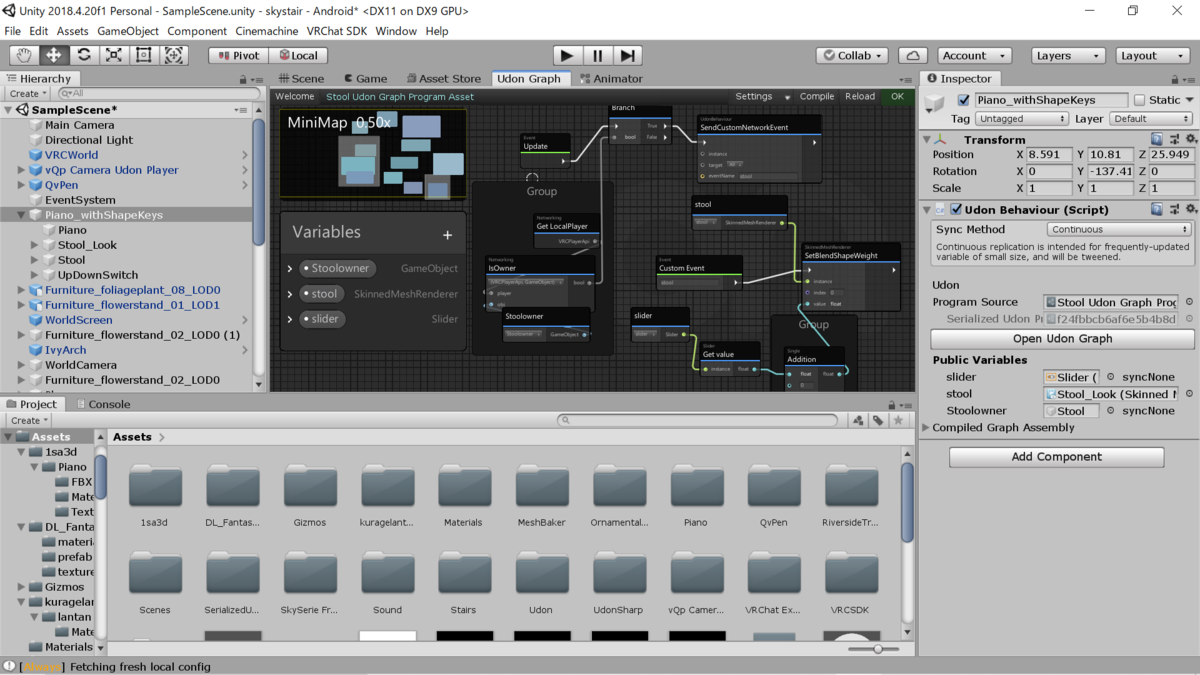Open the Layout dropdown

1152,56
